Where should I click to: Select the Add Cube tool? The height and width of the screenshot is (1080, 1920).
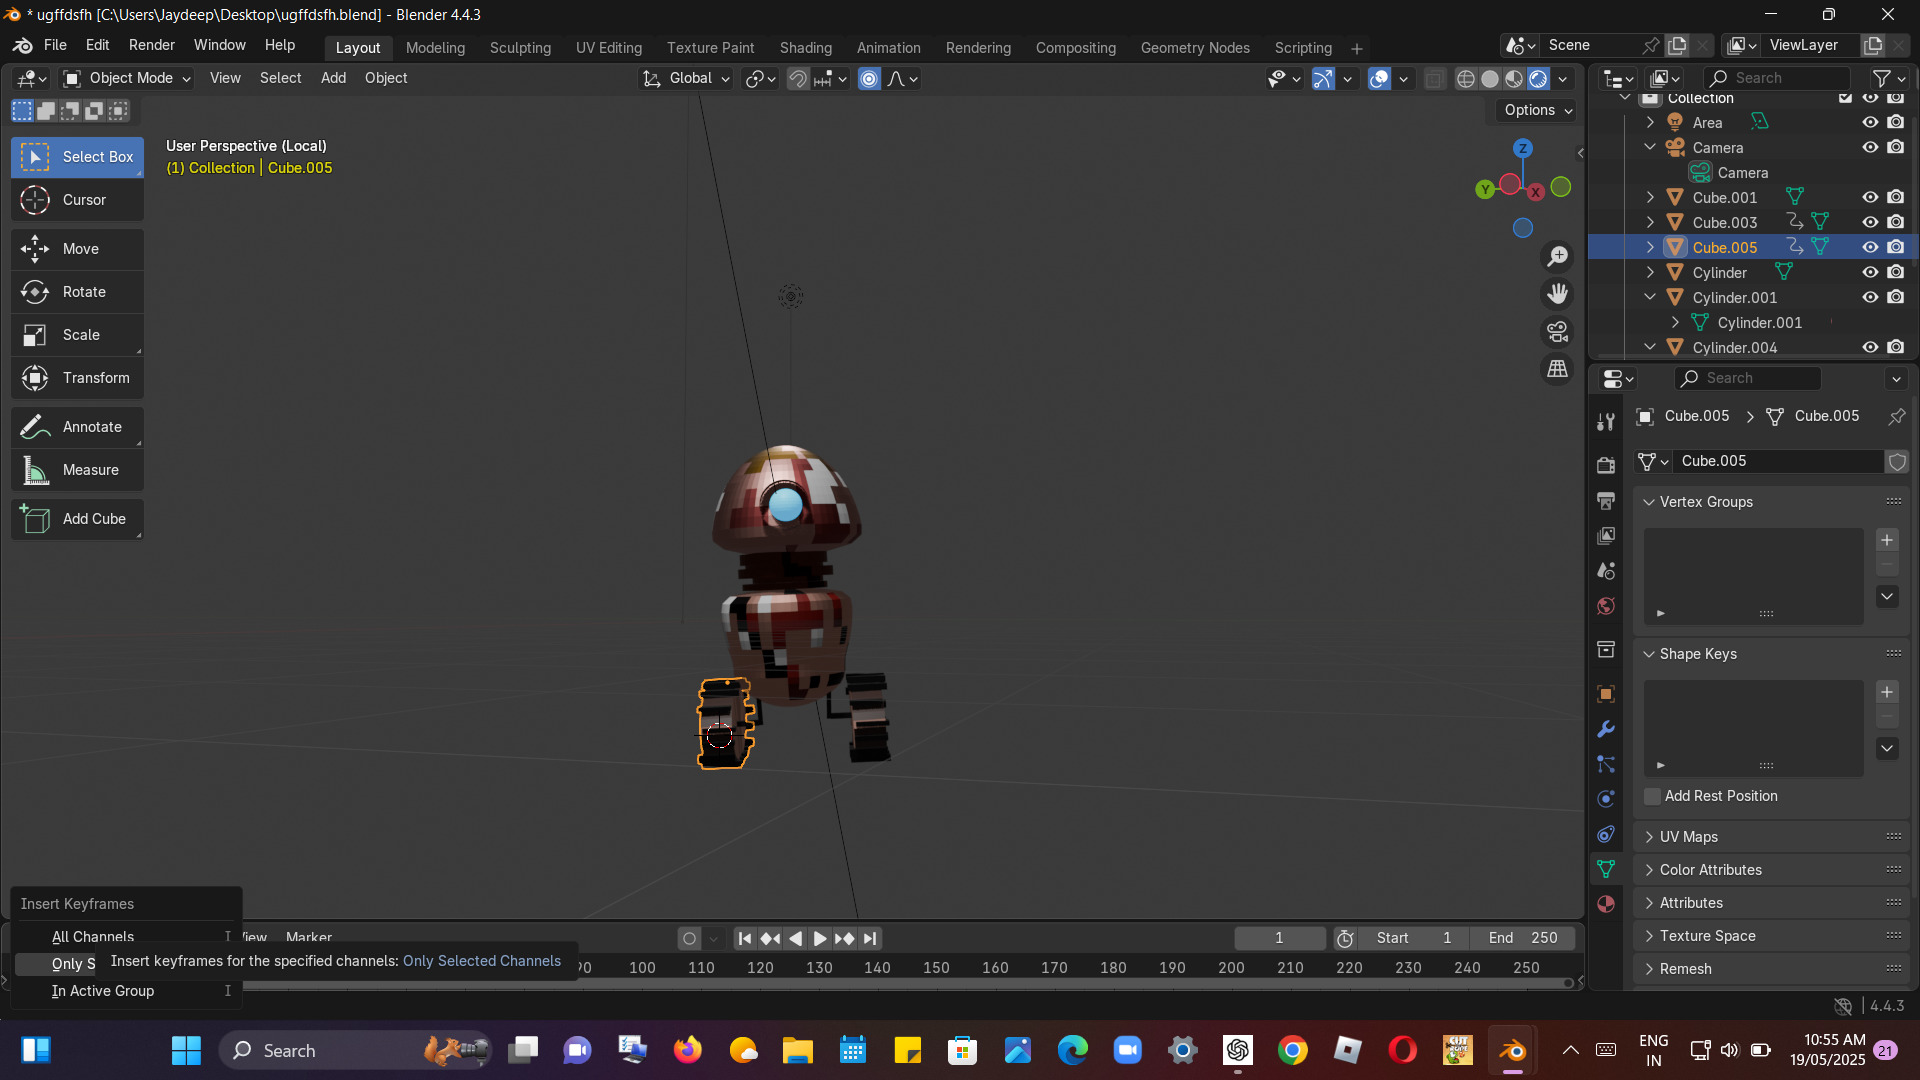77,519
